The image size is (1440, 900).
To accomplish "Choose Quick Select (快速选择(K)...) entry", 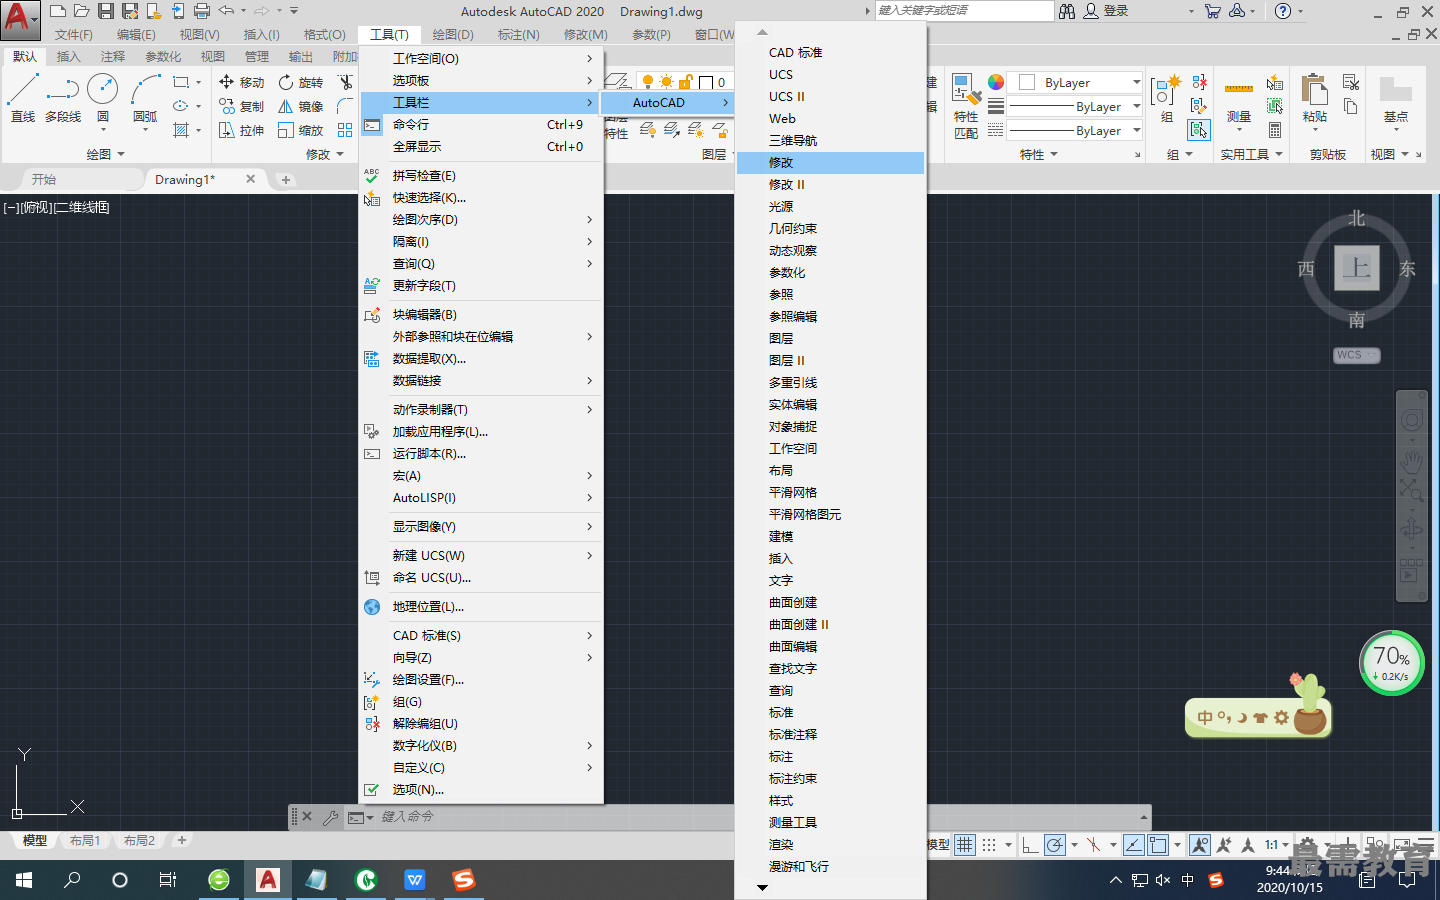I will pyautogui.click(x=481, y=197).
